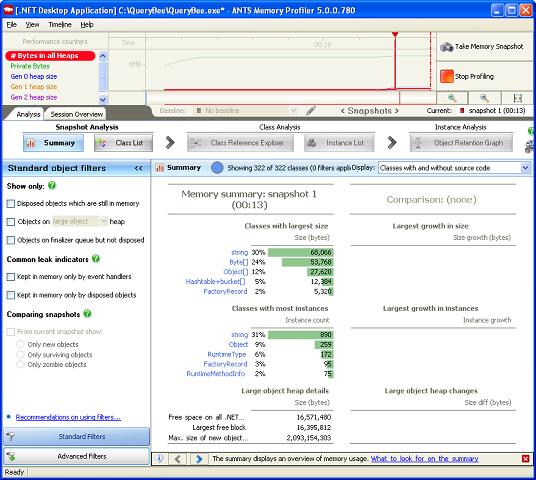Select previous snapshot chevron

point(343,111)
